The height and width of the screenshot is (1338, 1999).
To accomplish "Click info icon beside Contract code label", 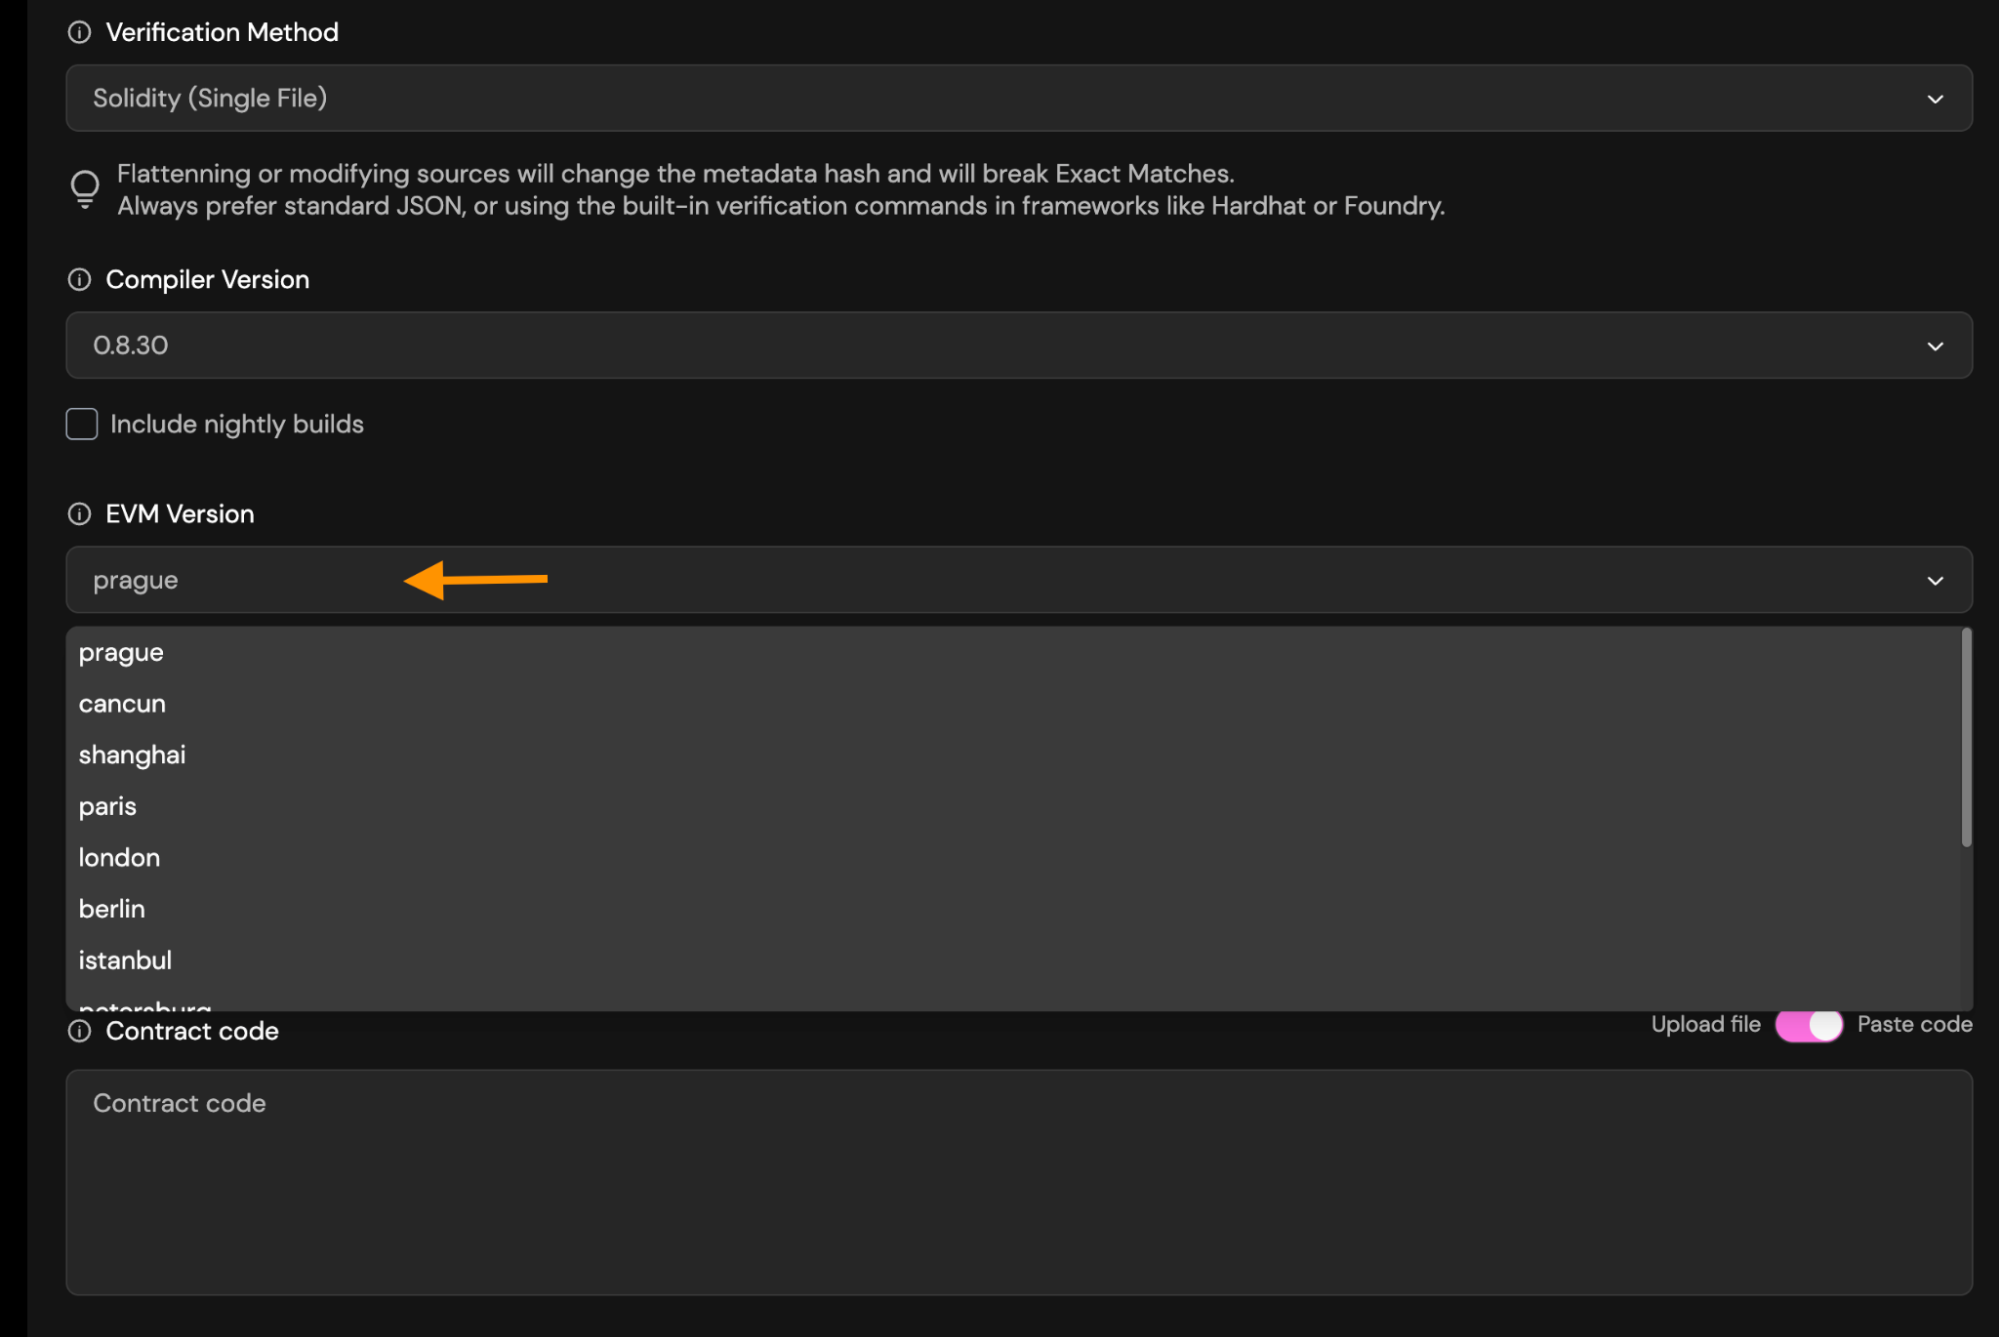I will (x=79, y=1031).
